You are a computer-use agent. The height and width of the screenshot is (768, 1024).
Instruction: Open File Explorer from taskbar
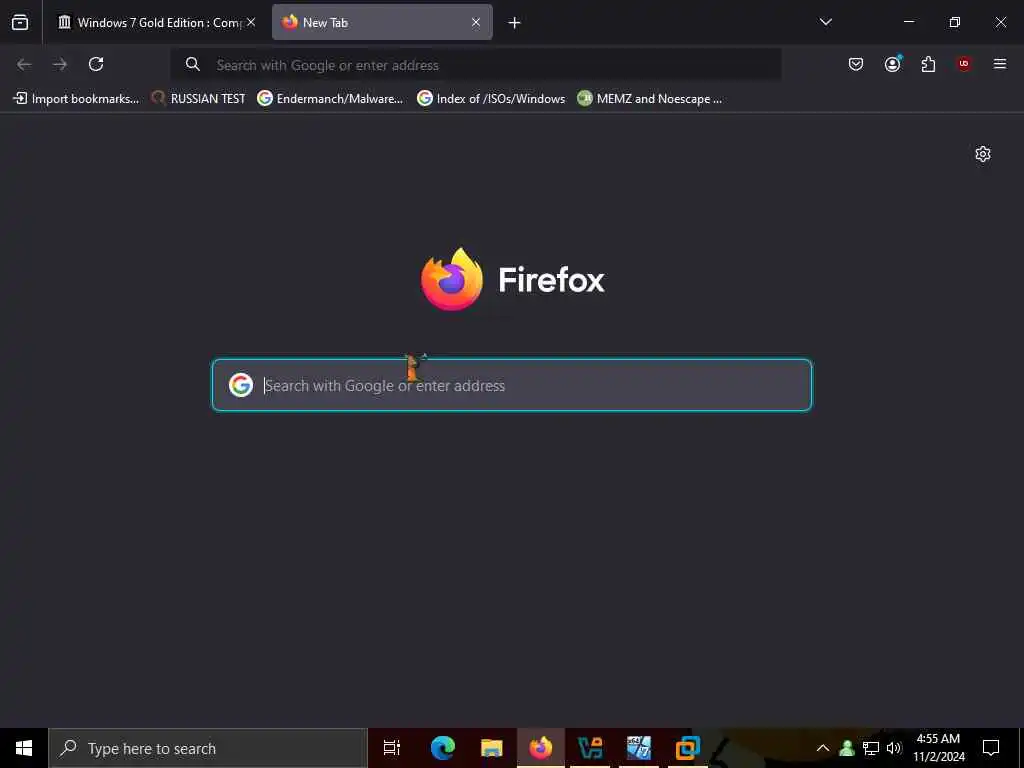click(x=491, y=748)
